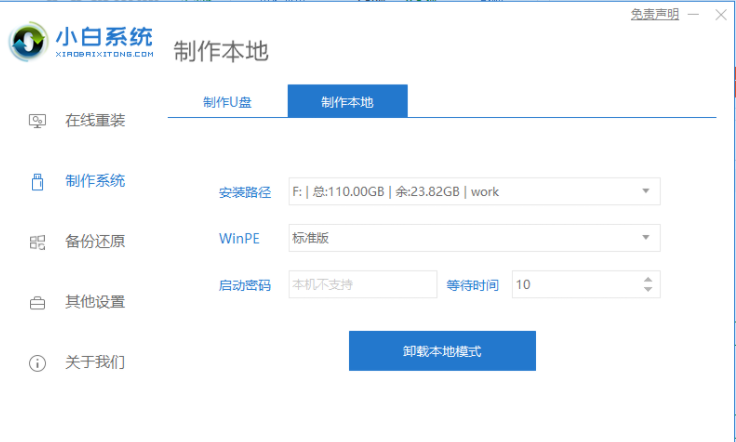Click the 备份还原 grid icon
Screen dimensions: 736x442
[38, 242]
